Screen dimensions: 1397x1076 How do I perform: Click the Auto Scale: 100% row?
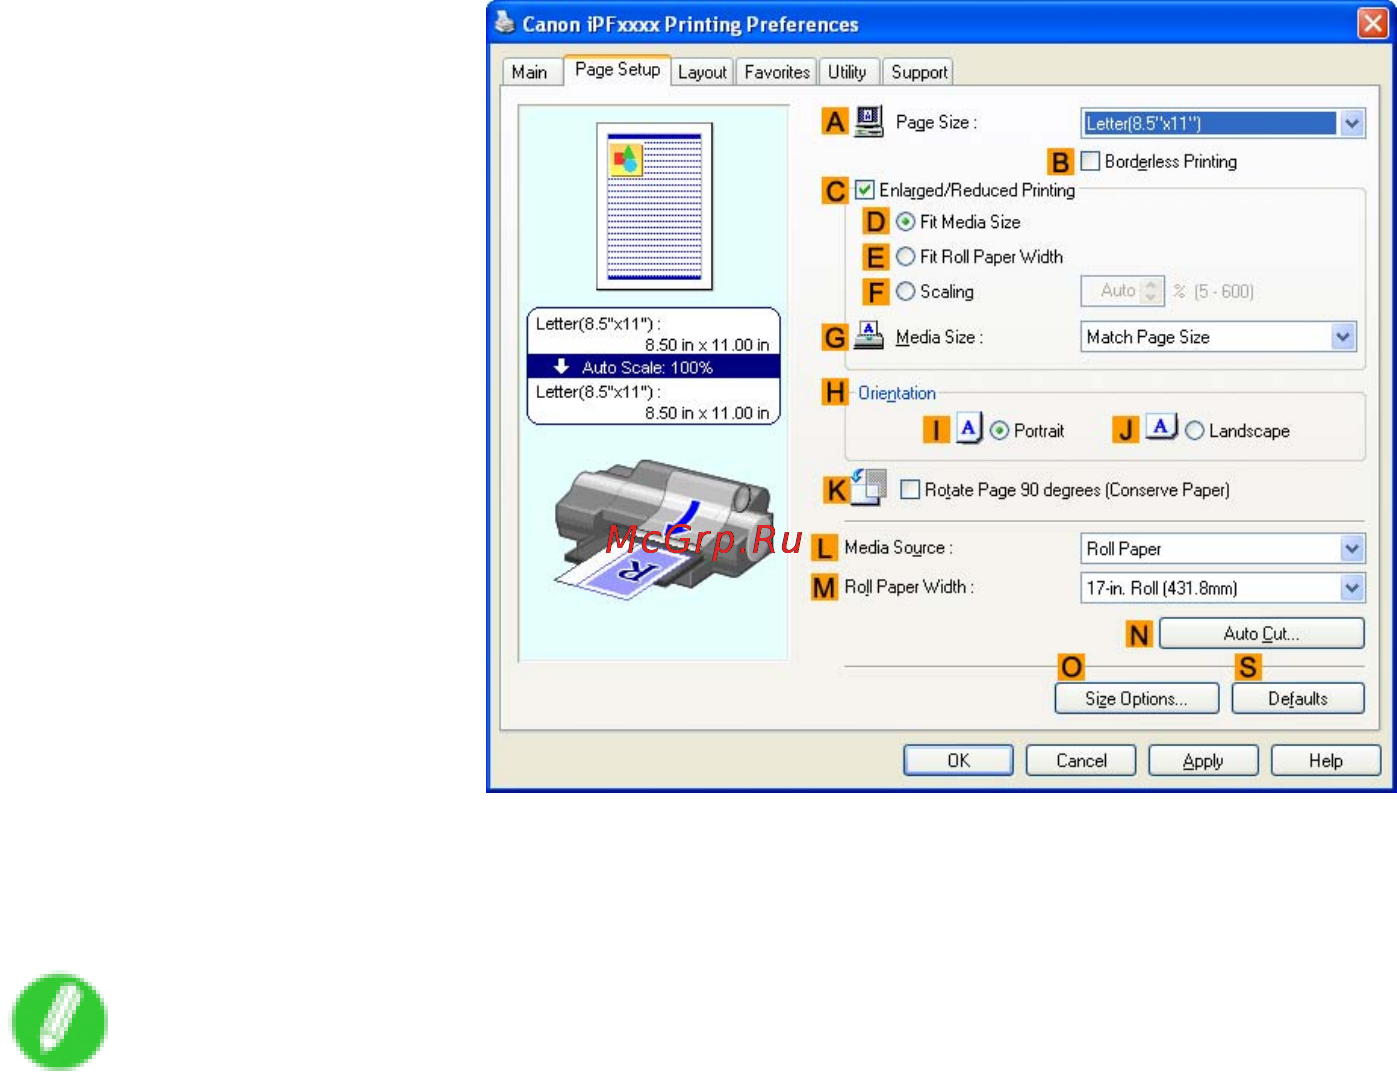[653, 367]
